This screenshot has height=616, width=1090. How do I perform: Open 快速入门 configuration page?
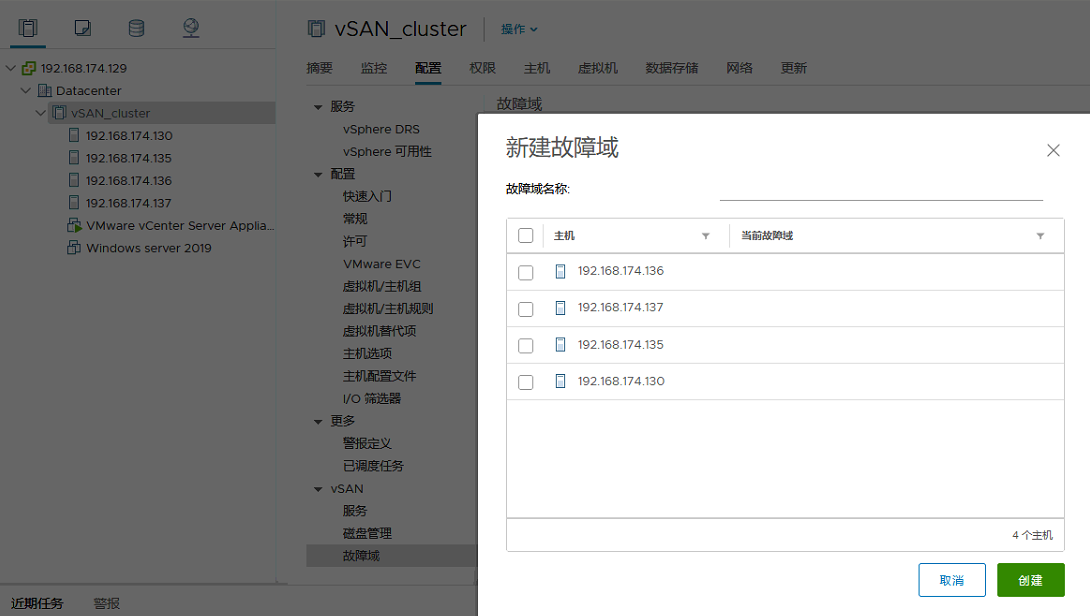pos(367,197)
